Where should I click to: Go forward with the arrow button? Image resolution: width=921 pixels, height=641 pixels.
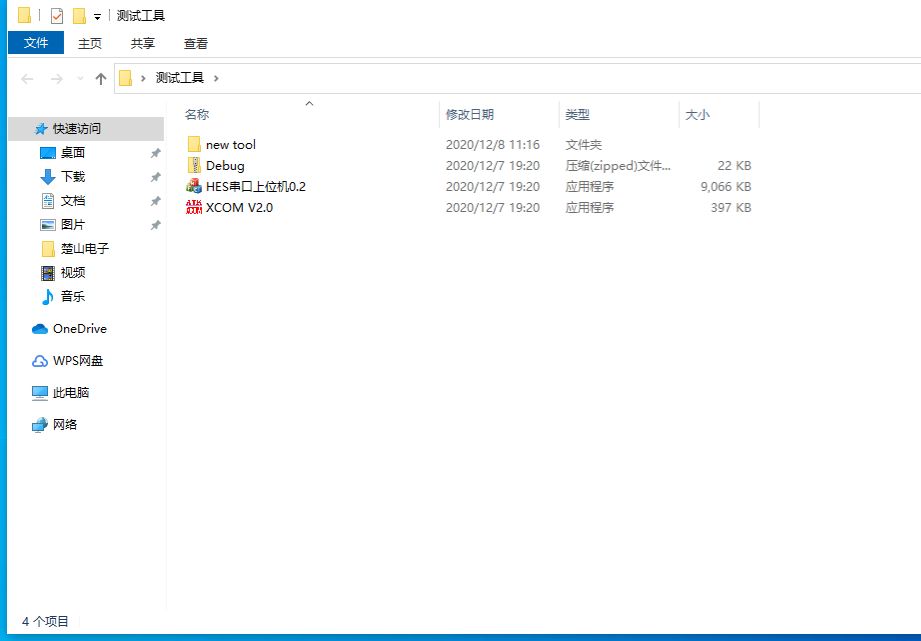[56, 79]
